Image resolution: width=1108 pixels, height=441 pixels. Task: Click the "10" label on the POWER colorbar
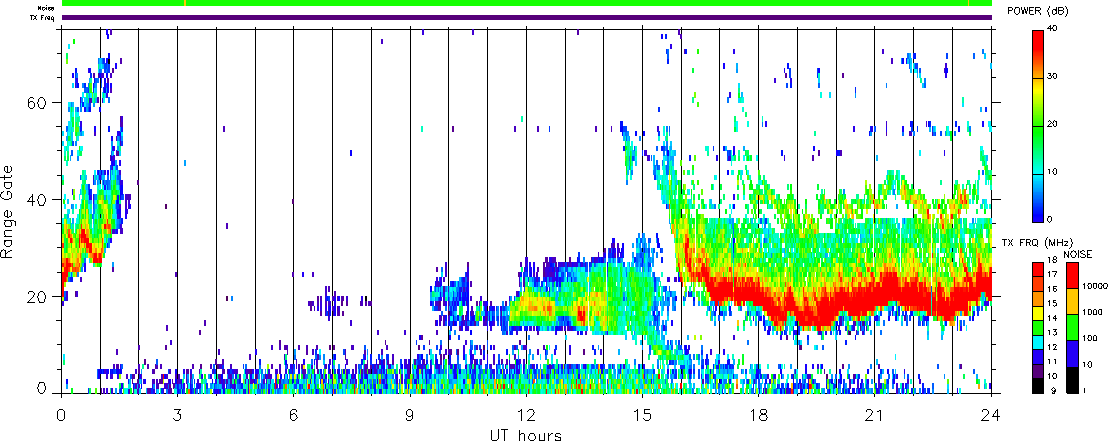pos(1054,172)
